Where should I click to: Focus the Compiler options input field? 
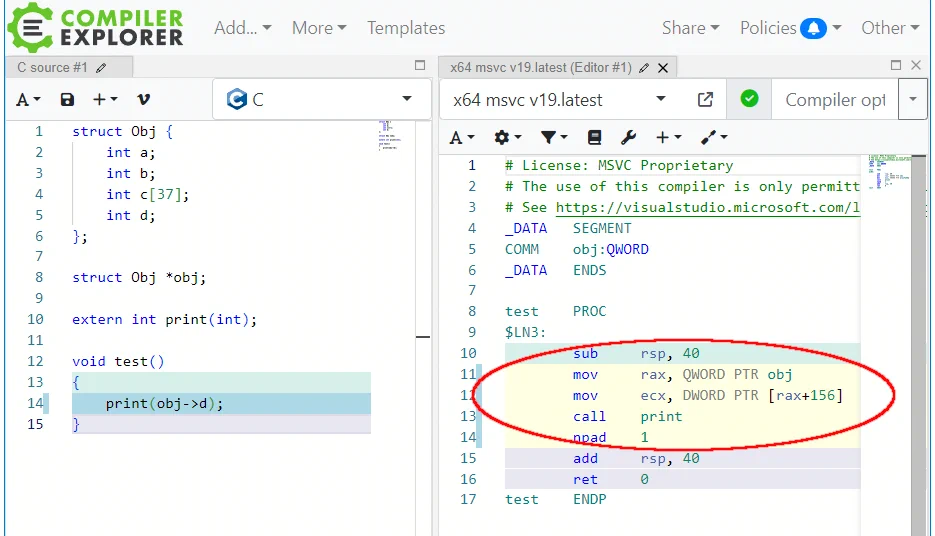(x=835, y=100)
